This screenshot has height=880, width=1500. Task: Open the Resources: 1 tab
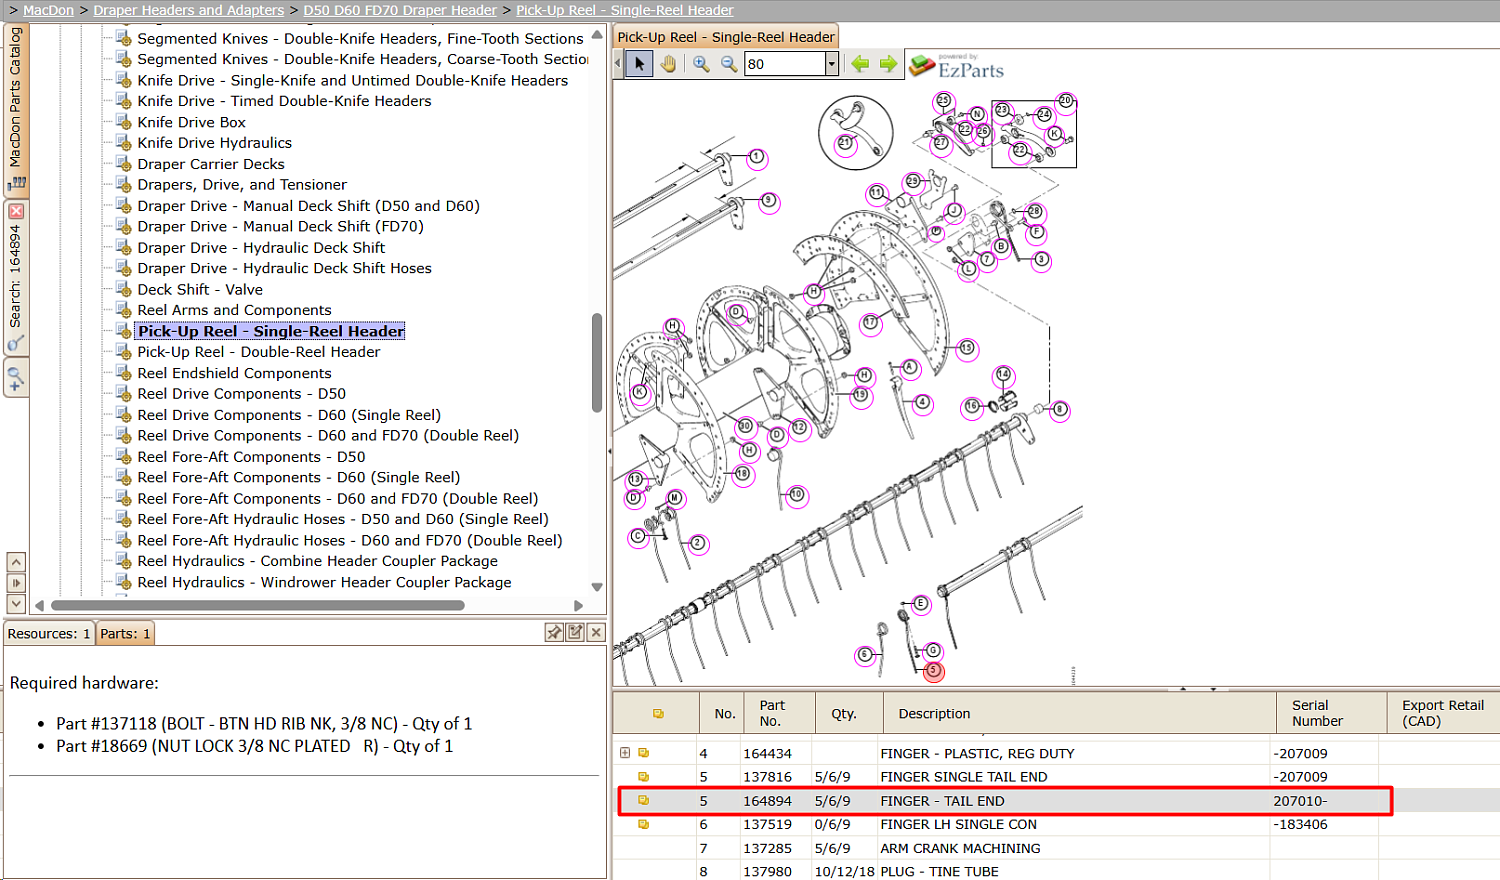(x=49, y=633)
